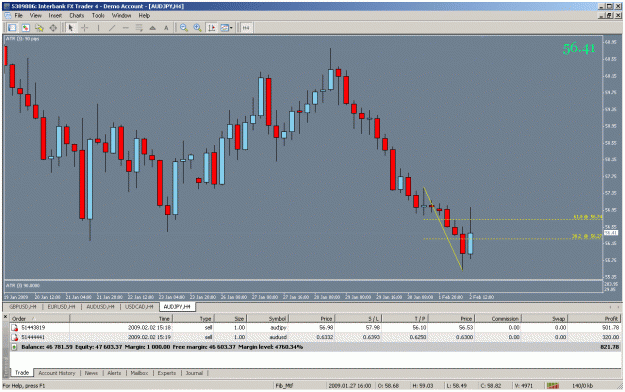This screenshot has height=392, width=625.
Task: Open the Navigator toolbar icon
Action: tap(39, 28)
